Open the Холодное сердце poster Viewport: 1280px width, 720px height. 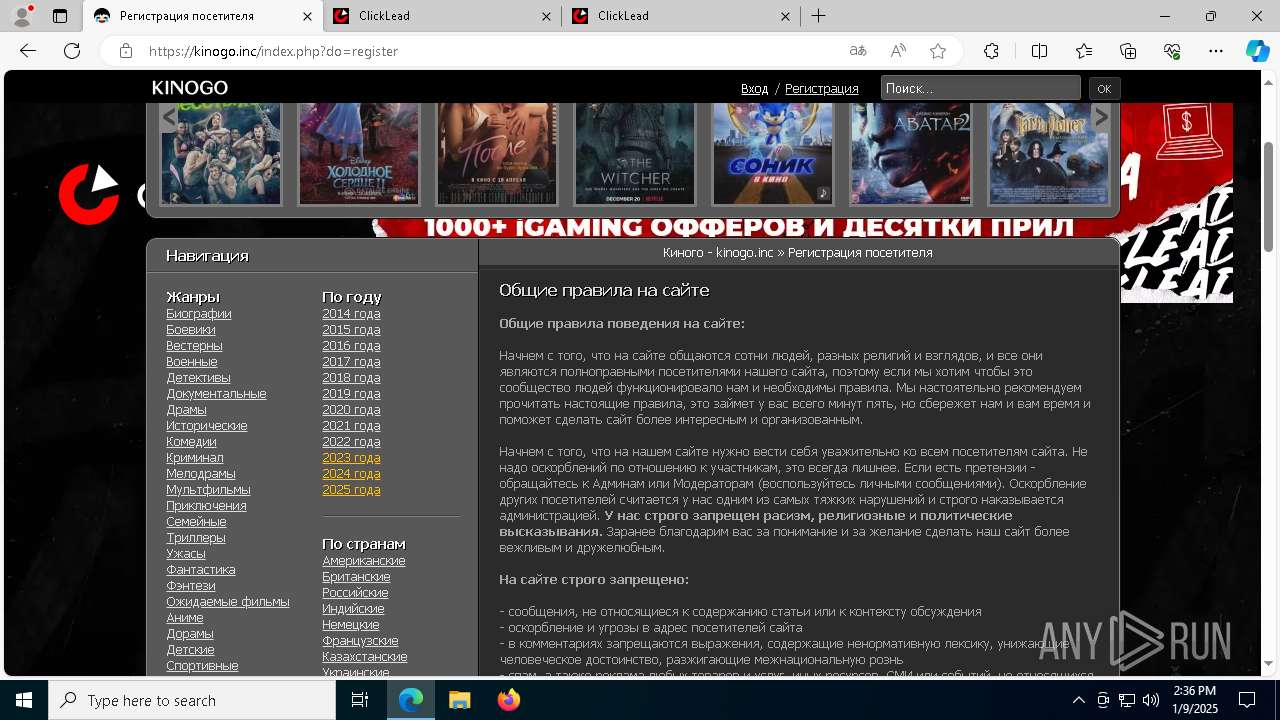coord(359,153)
